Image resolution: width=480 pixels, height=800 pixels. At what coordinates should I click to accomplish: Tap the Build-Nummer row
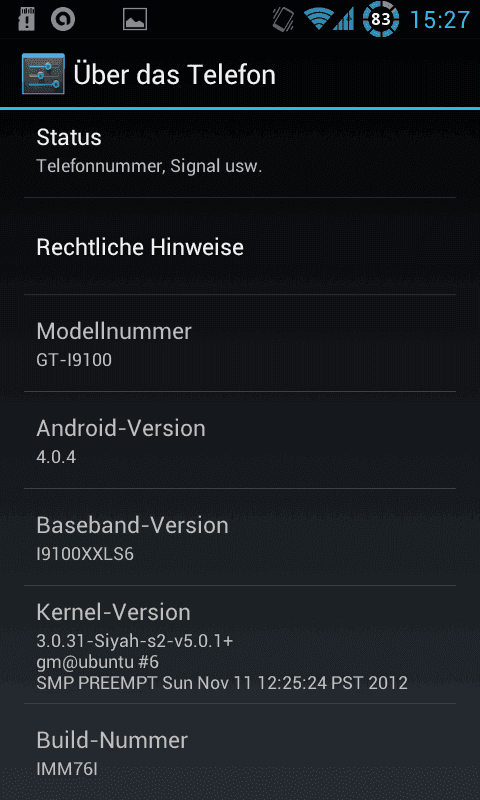pos(240,752)
